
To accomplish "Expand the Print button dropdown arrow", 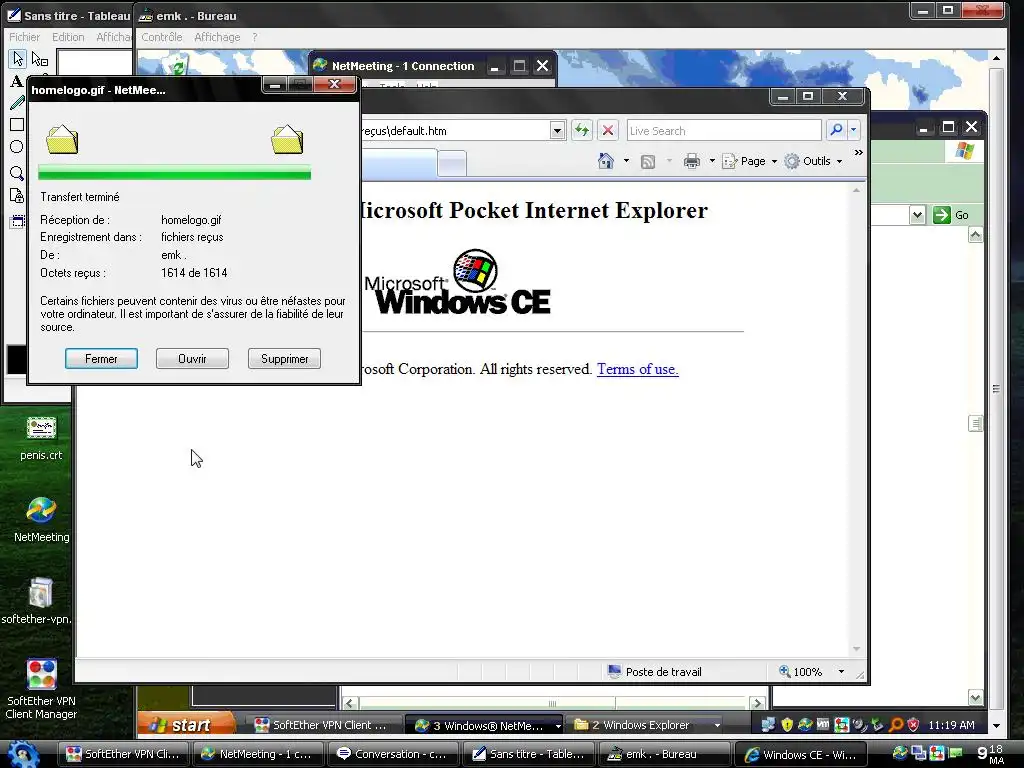I will [x=712, y=161].
